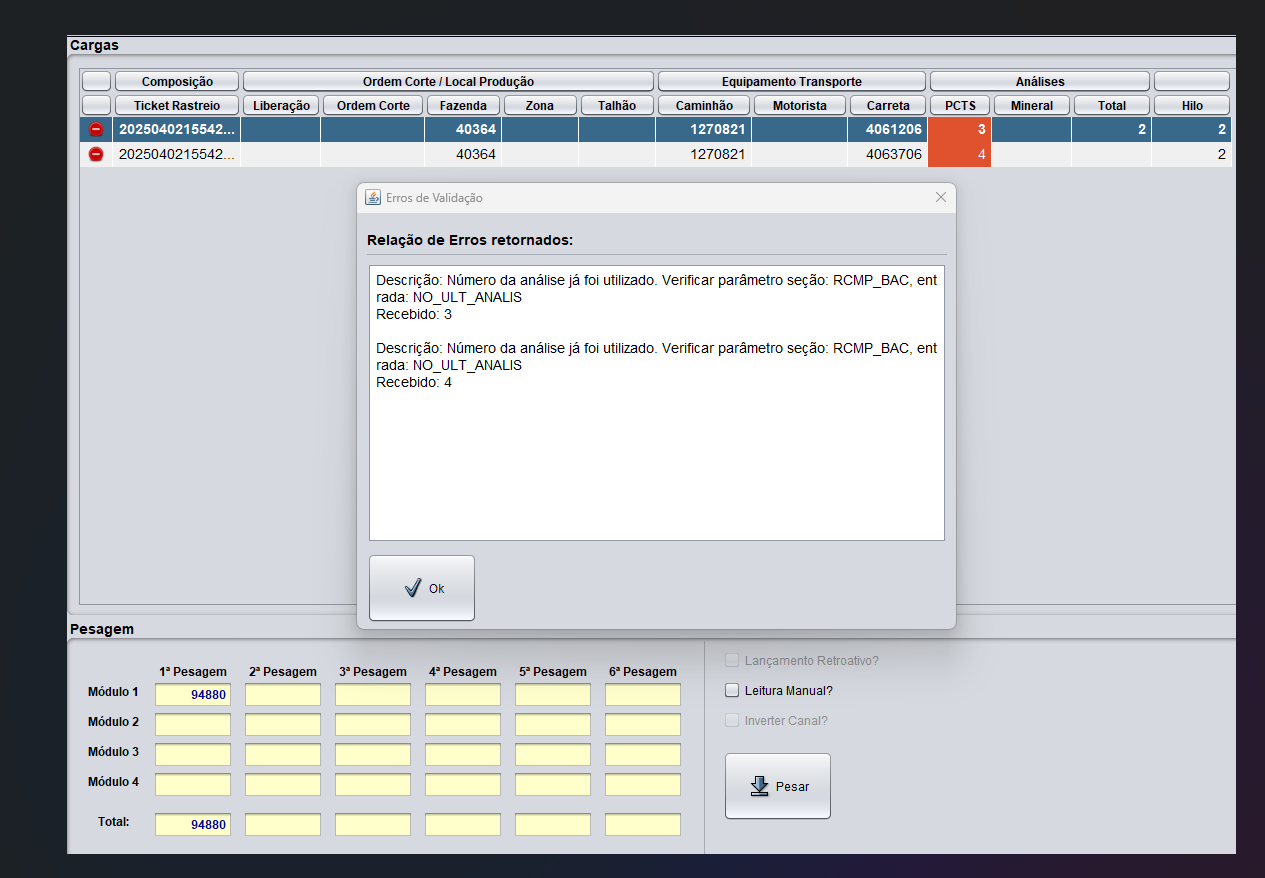The width and height of the screenshot is (1265, 878).
Task: Click the Liberação column header
Action: (281, 105)
